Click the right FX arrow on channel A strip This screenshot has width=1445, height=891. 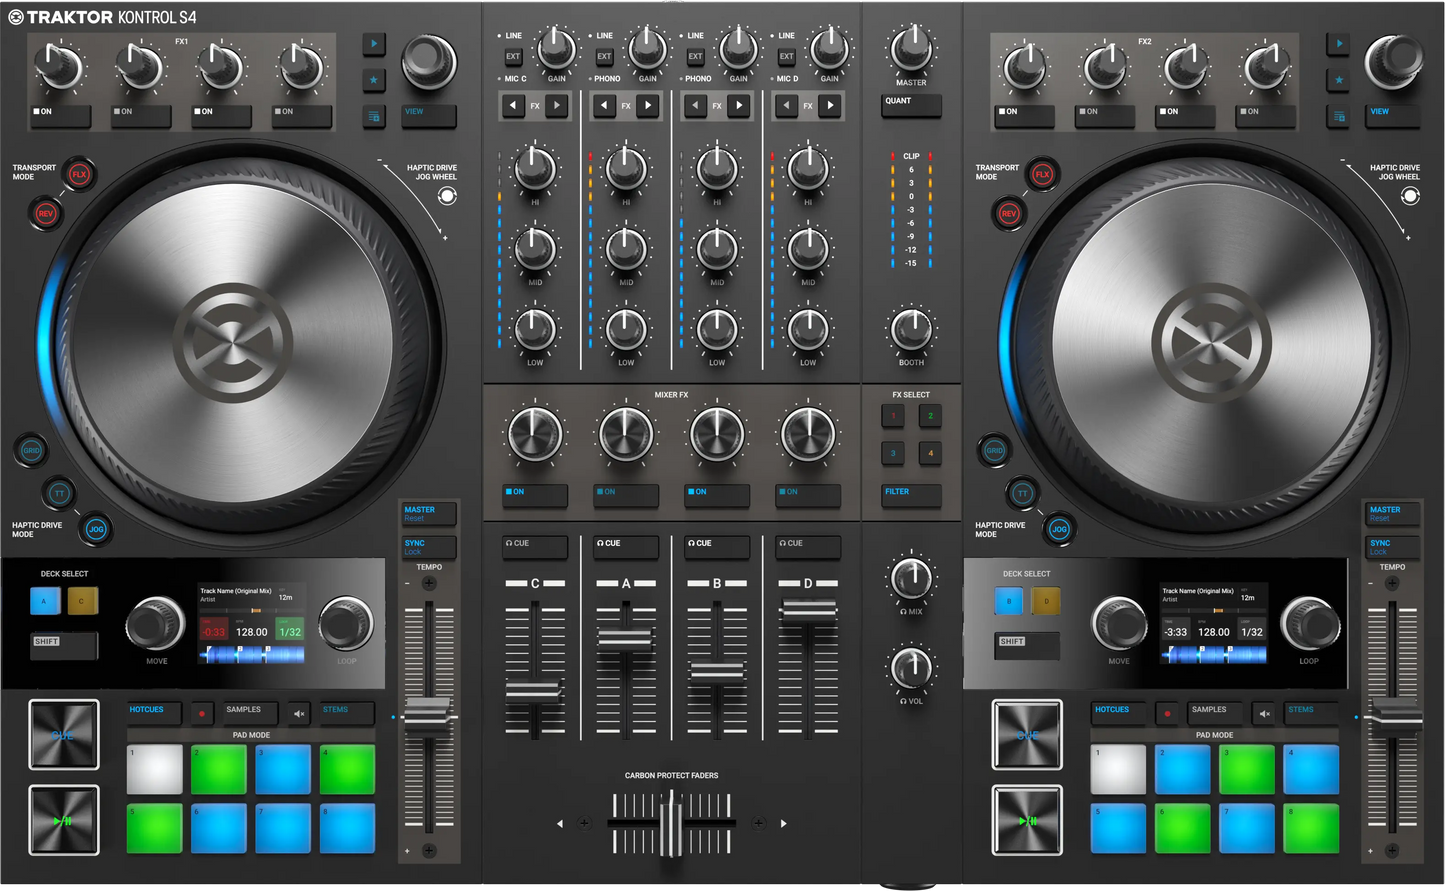(648, 105)
